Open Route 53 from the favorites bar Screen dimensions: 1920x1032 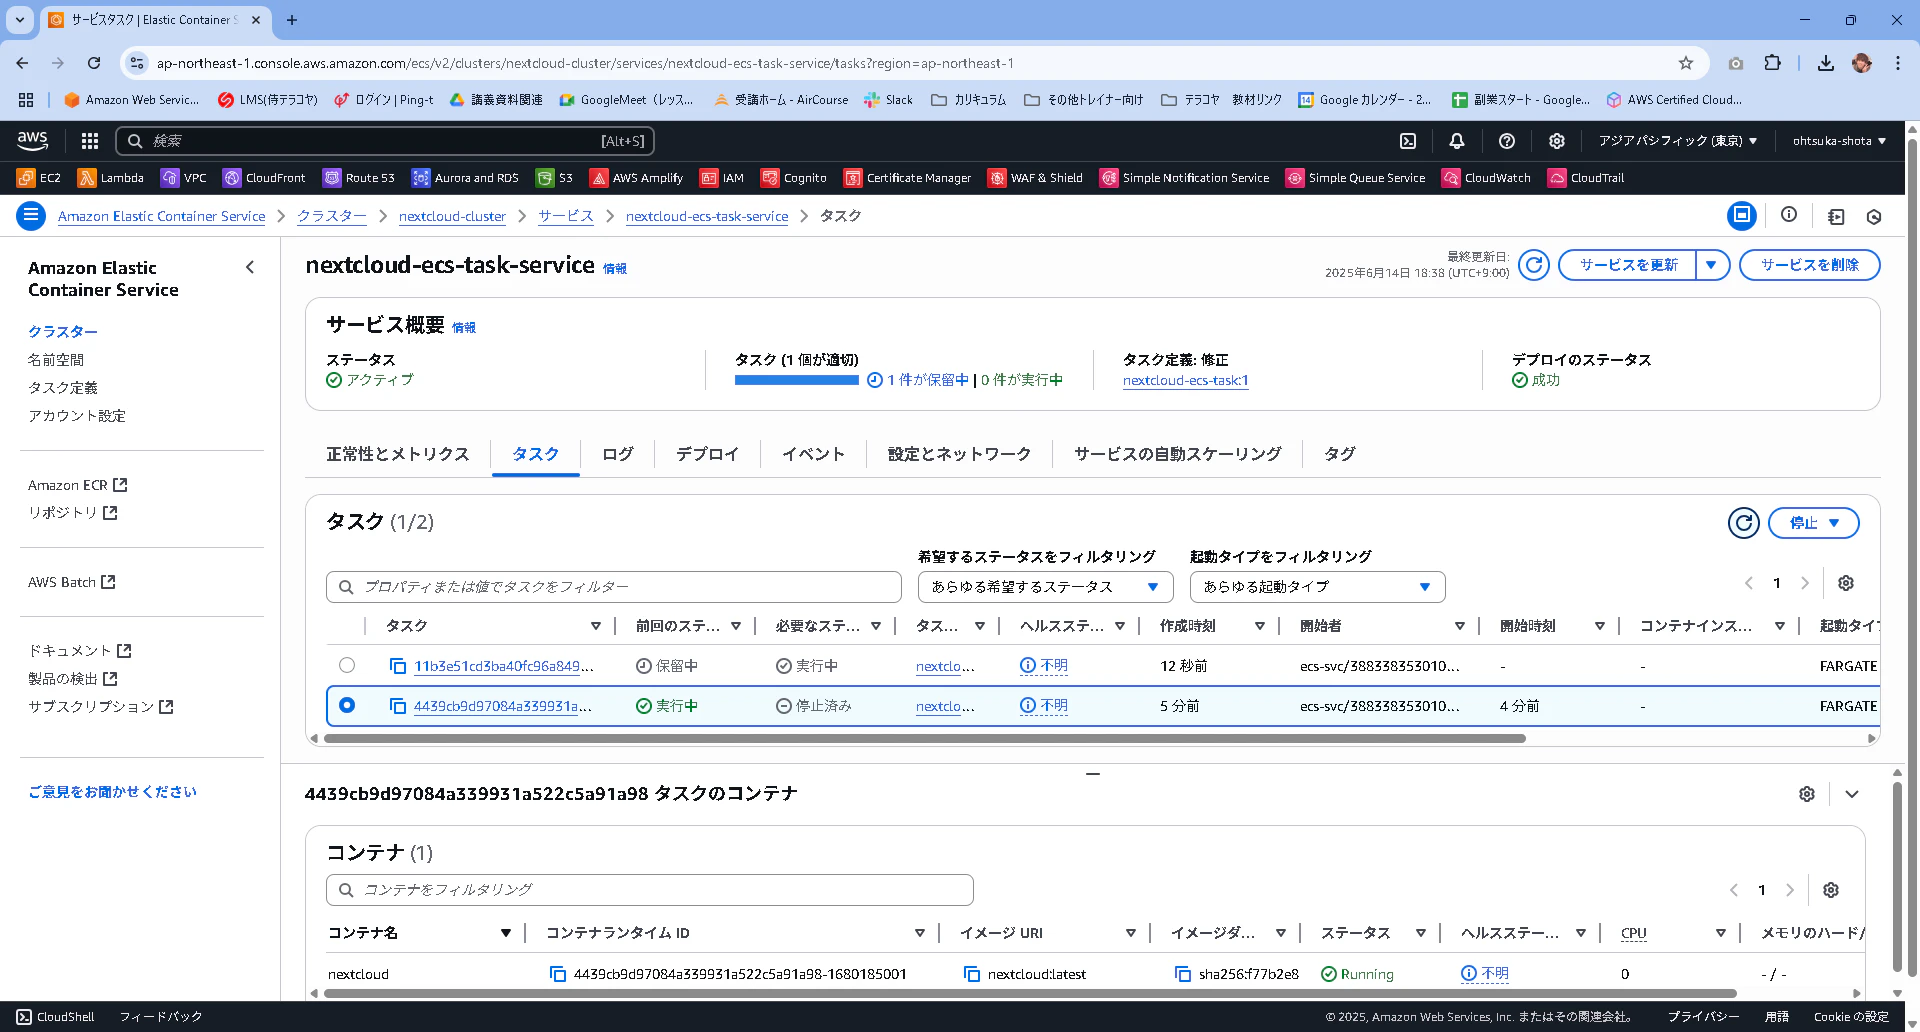(359, 178)
